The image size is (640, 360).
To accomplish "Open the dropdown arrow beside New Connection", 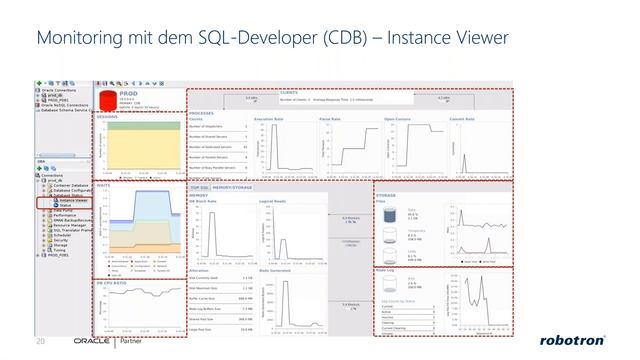I will (x=44, y=83).
